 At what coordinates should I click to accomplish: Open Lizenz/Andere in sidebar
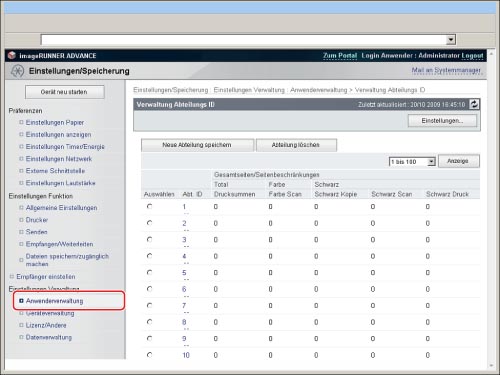tap(46, 325)
